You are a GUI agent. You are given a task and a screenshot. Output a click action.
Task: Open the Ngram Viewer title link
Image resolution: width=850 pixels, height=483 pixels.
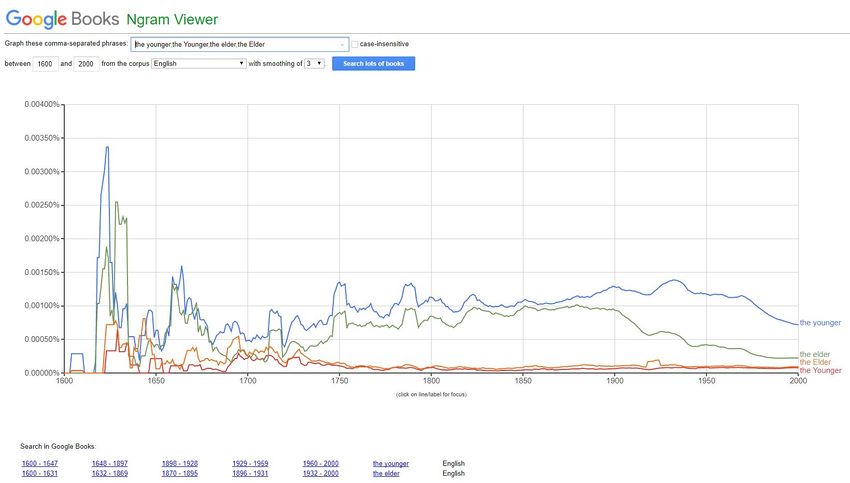click(x=172, y=19)
